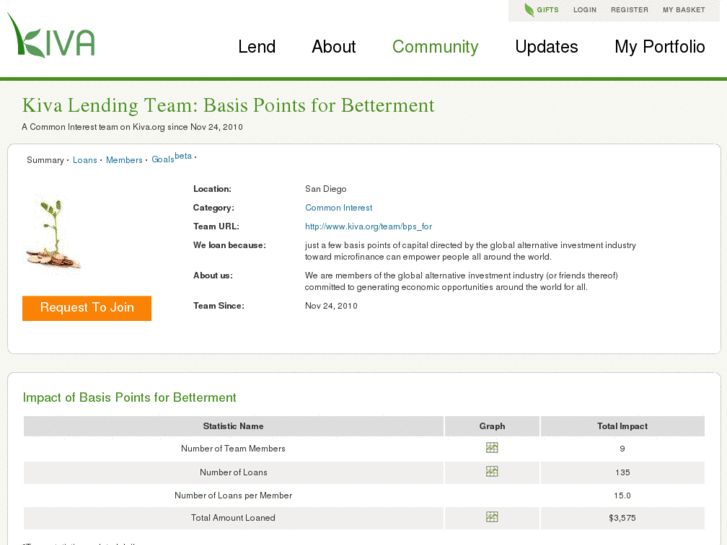This screenshot has width=727, height=545.
Task: Switch to the Goals beta tab
Action: [172, 158]
